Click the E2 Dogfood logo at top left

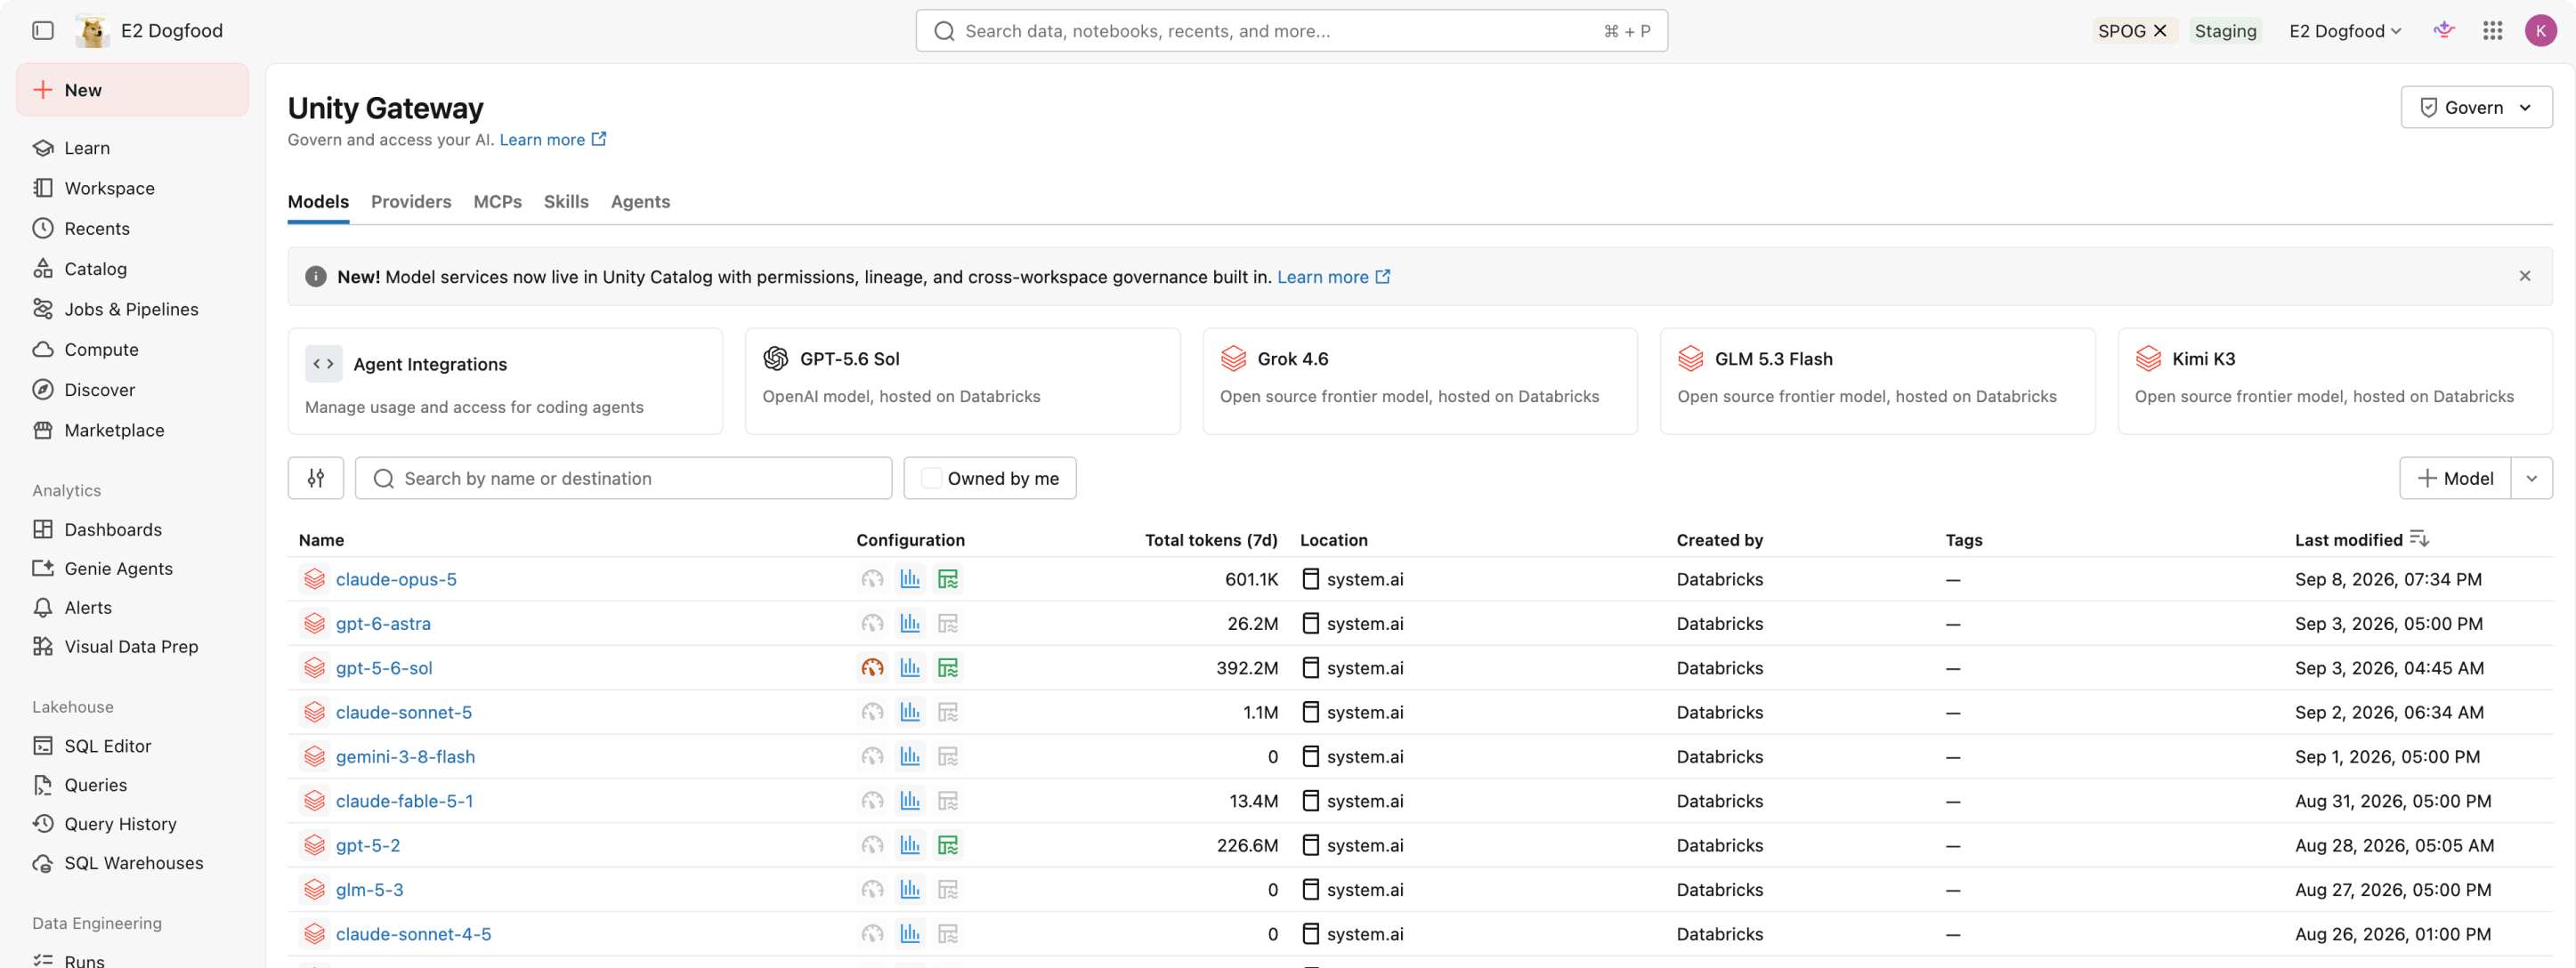[x=92, y=31]
